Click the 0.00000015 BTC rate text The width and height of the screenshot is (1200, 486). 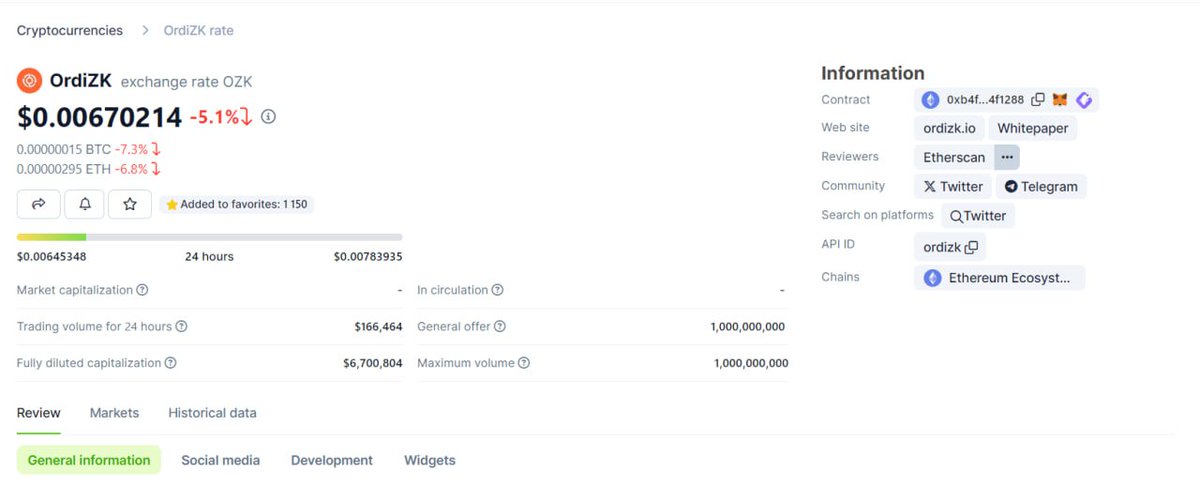(x=64, y=149)
